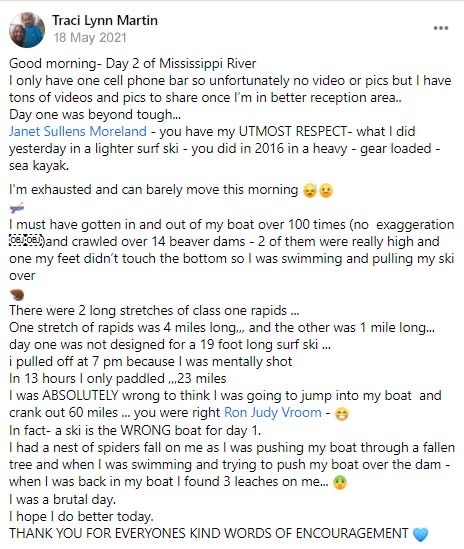Image resolution: width=464 pixels, height=549 pixels.
Task: Click the missing-glyph box before 'and crawled'
Action: pos(26,241)
